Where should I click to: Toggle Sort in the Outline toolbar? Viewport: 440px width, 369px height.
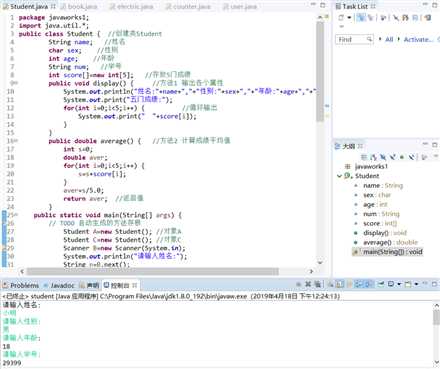click(x=374, y=156)
